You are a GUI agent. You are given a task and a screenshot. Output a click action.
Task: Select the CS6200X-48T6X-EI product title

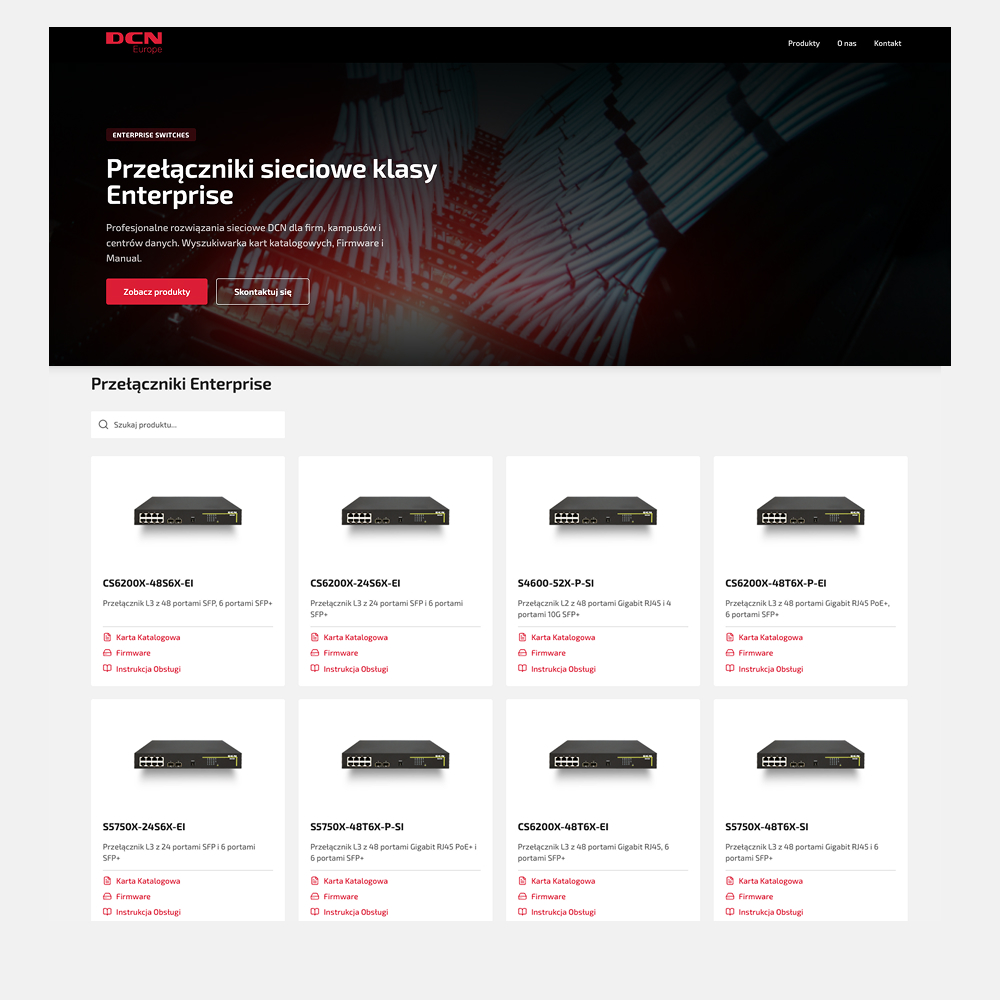pyautogui.click(x=563, y=827)
